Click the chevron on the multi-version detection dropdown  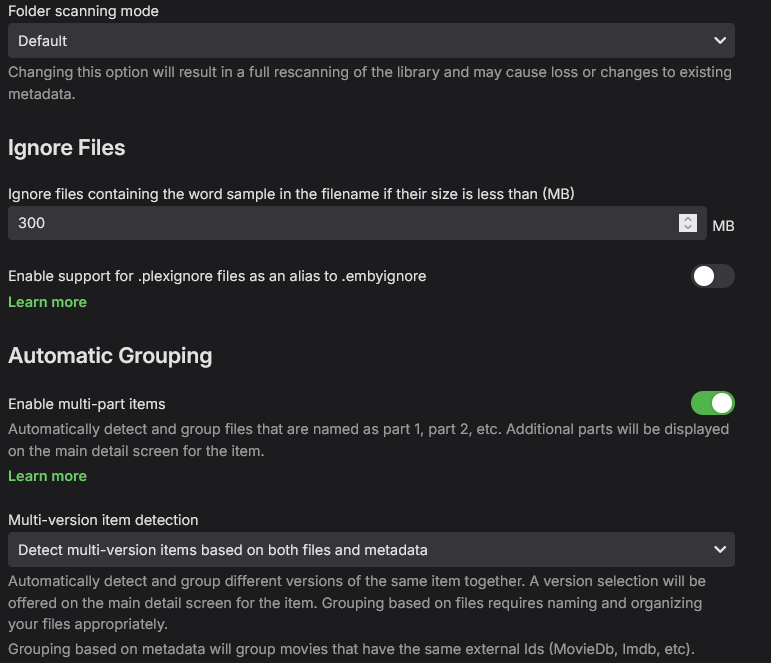pos(720,550)
